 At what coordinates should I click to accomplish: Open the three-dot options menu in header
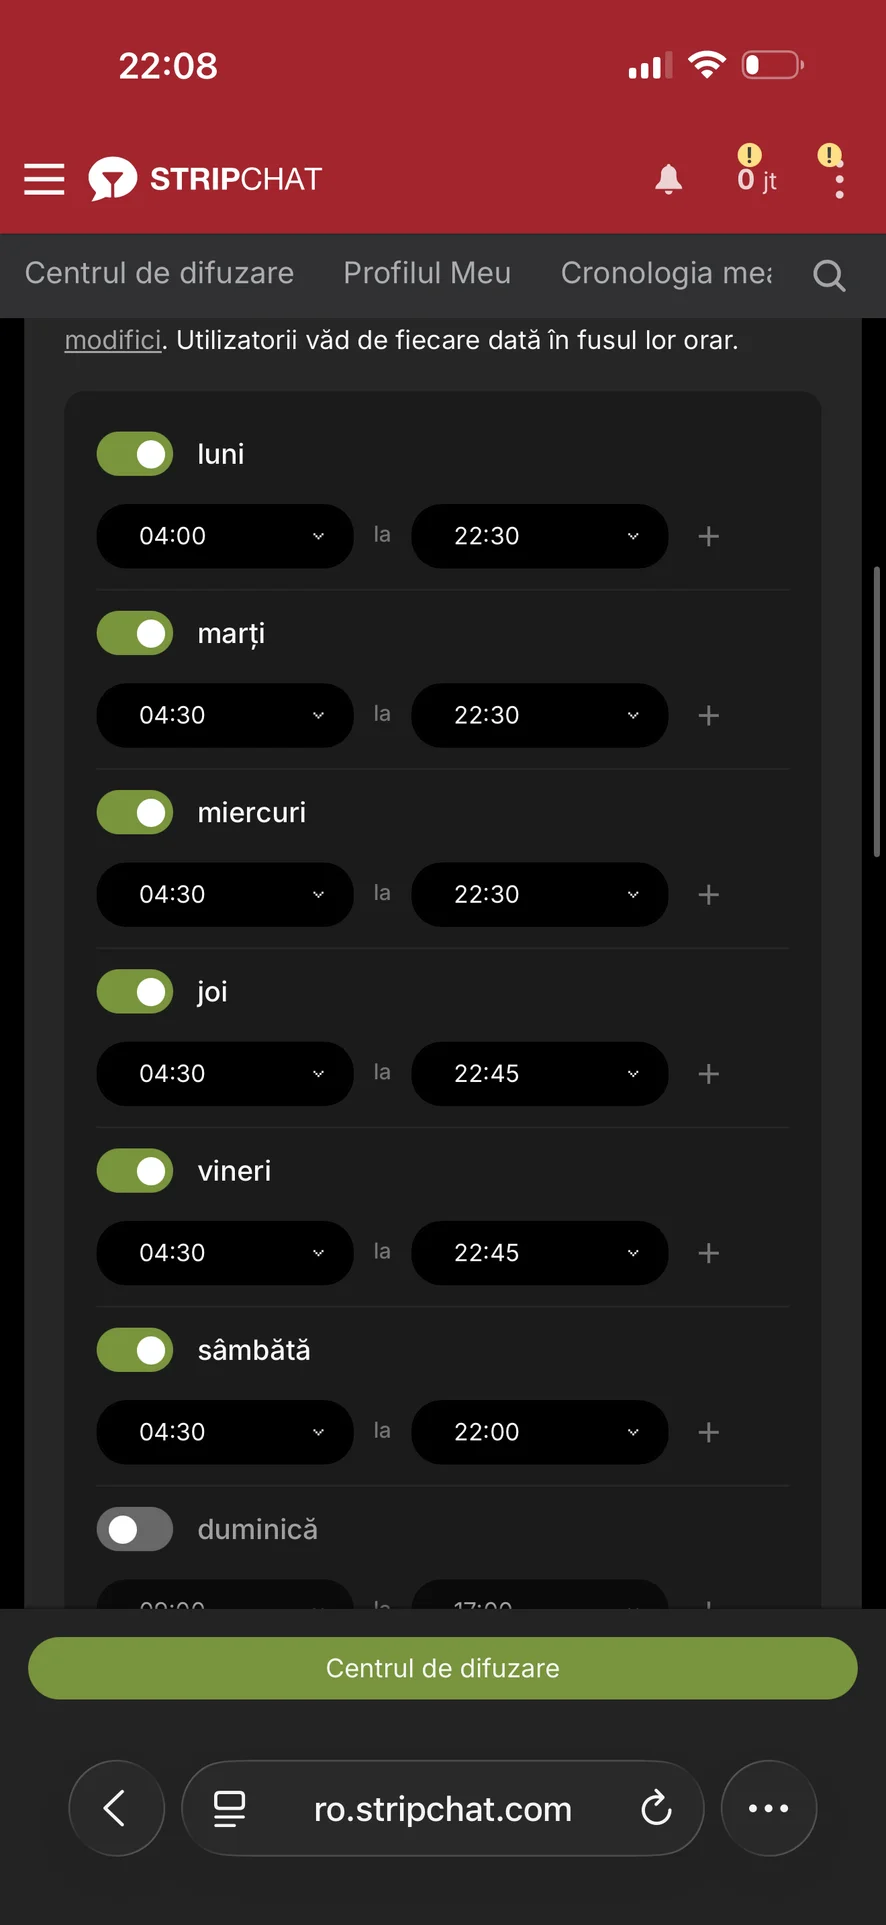pyautogui.click(x=839, y=182)
